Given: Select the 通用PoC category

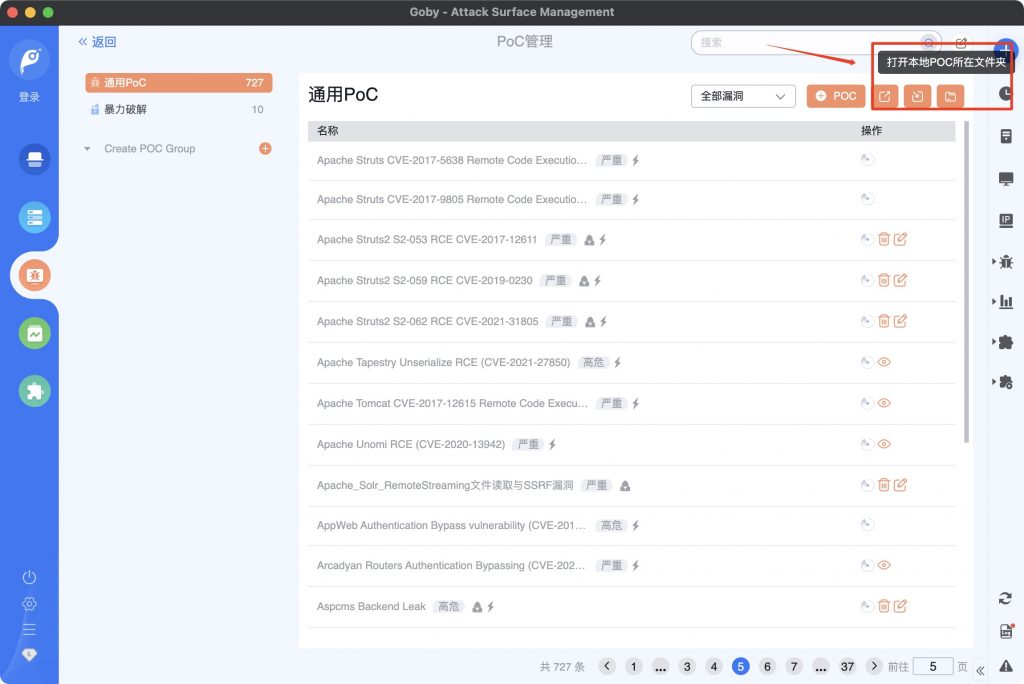Looking at the screenshot, I should (x=179, y=82).
